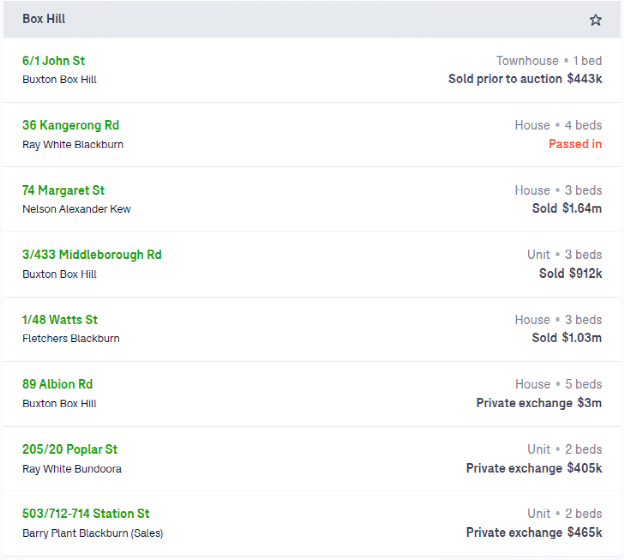The width and height of the screenshot is (624, 560).
Task: Open the 503/712-714 Station St listing
Action: 86,514
